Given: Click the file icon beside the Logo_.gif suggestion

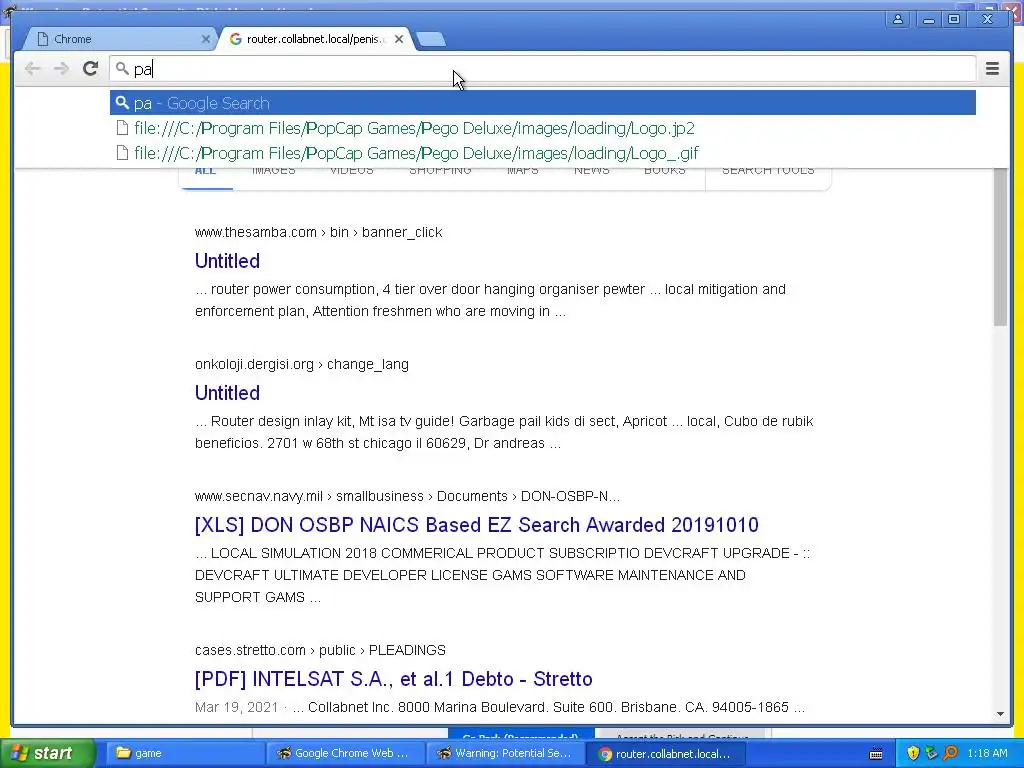Looking at the screenshot, I should point(122,153).
